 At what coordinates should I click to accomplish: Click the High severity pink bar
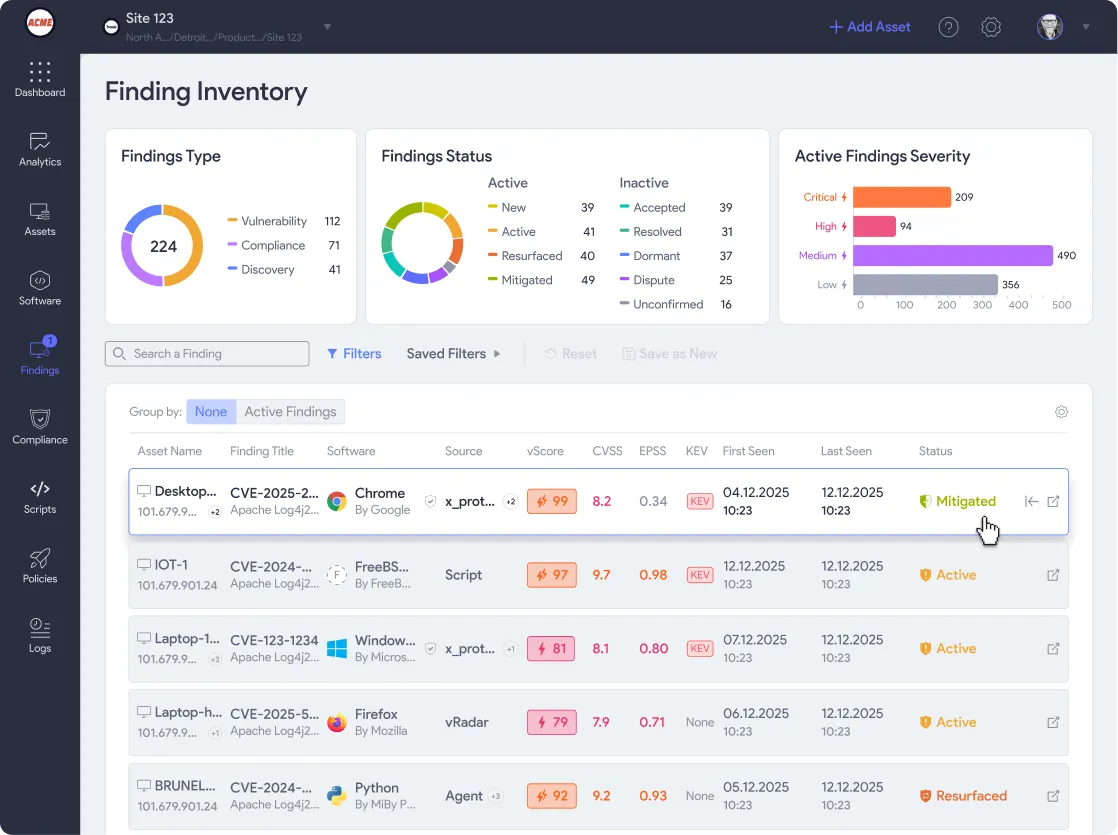[x=874, y=226]
